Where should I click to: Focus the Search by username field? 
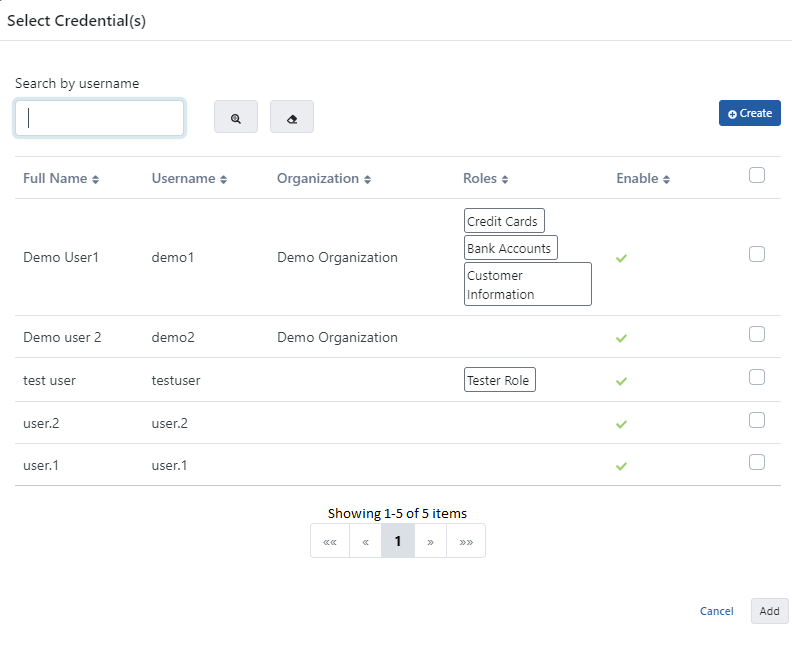(x=100, y=118)
